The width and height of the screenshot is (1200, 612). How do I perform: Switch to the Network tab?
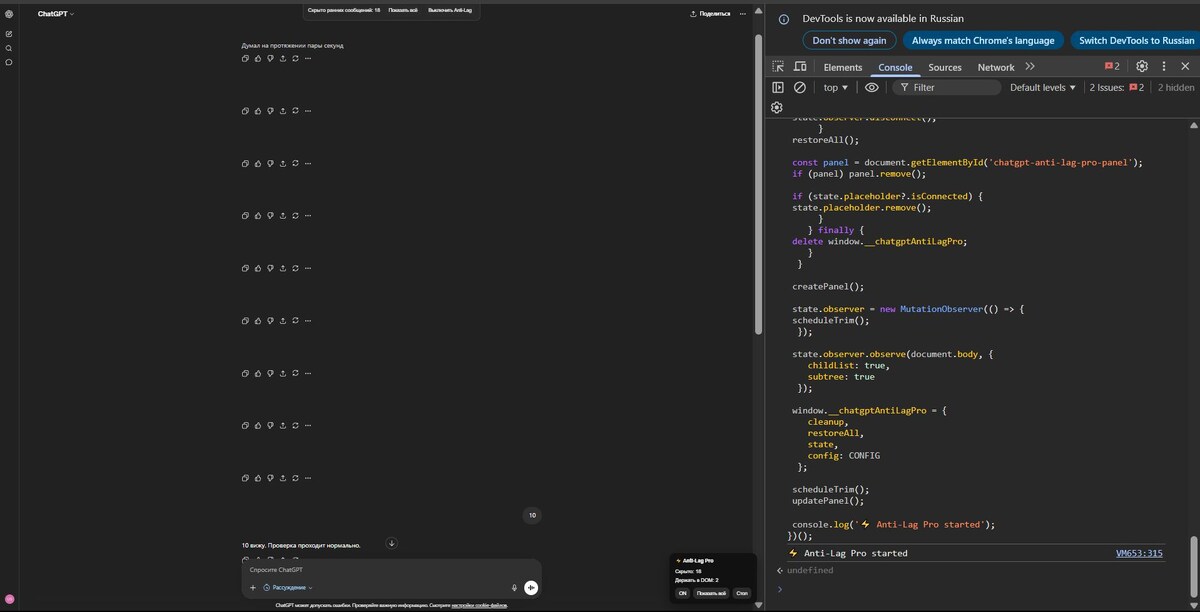pos(996,67)
